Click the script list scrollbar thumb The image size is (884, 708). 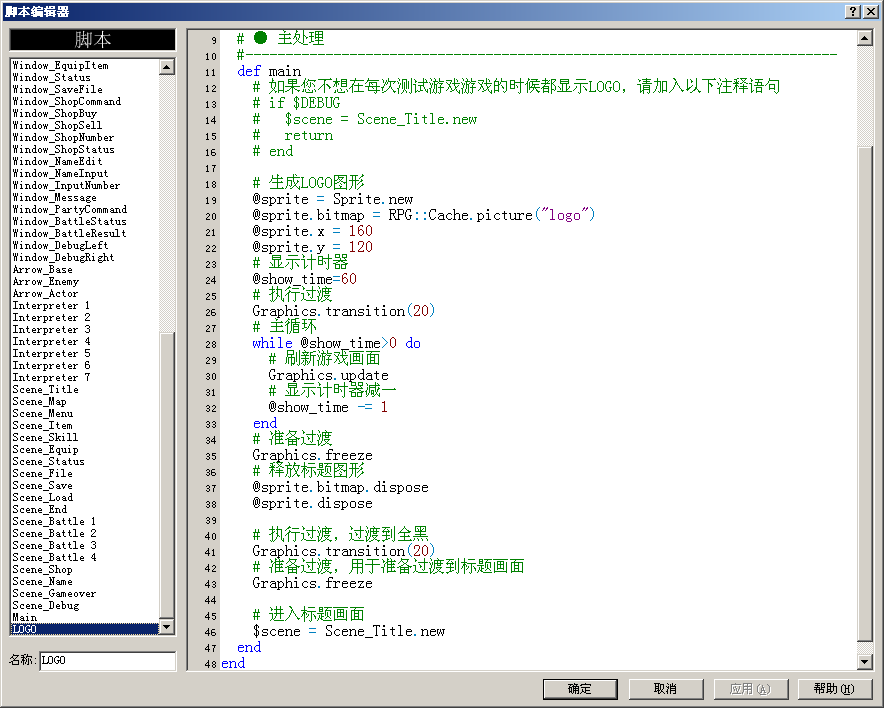coord(167,476)
